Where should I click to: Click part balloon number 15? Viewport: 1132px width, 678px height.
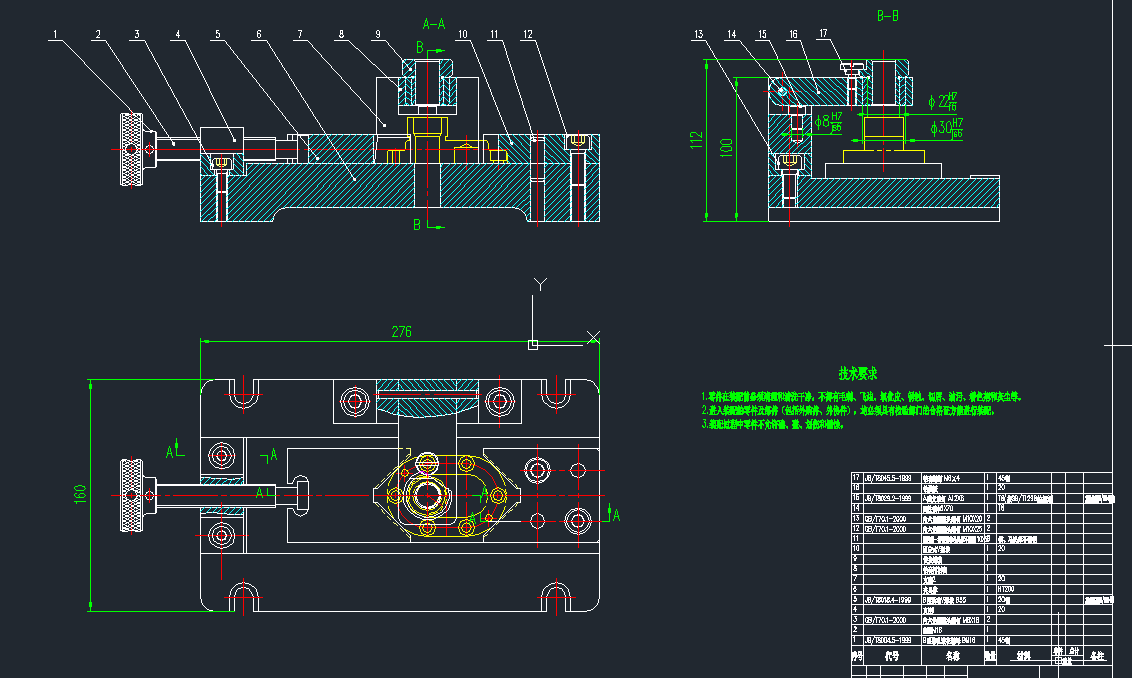point(762,34)
